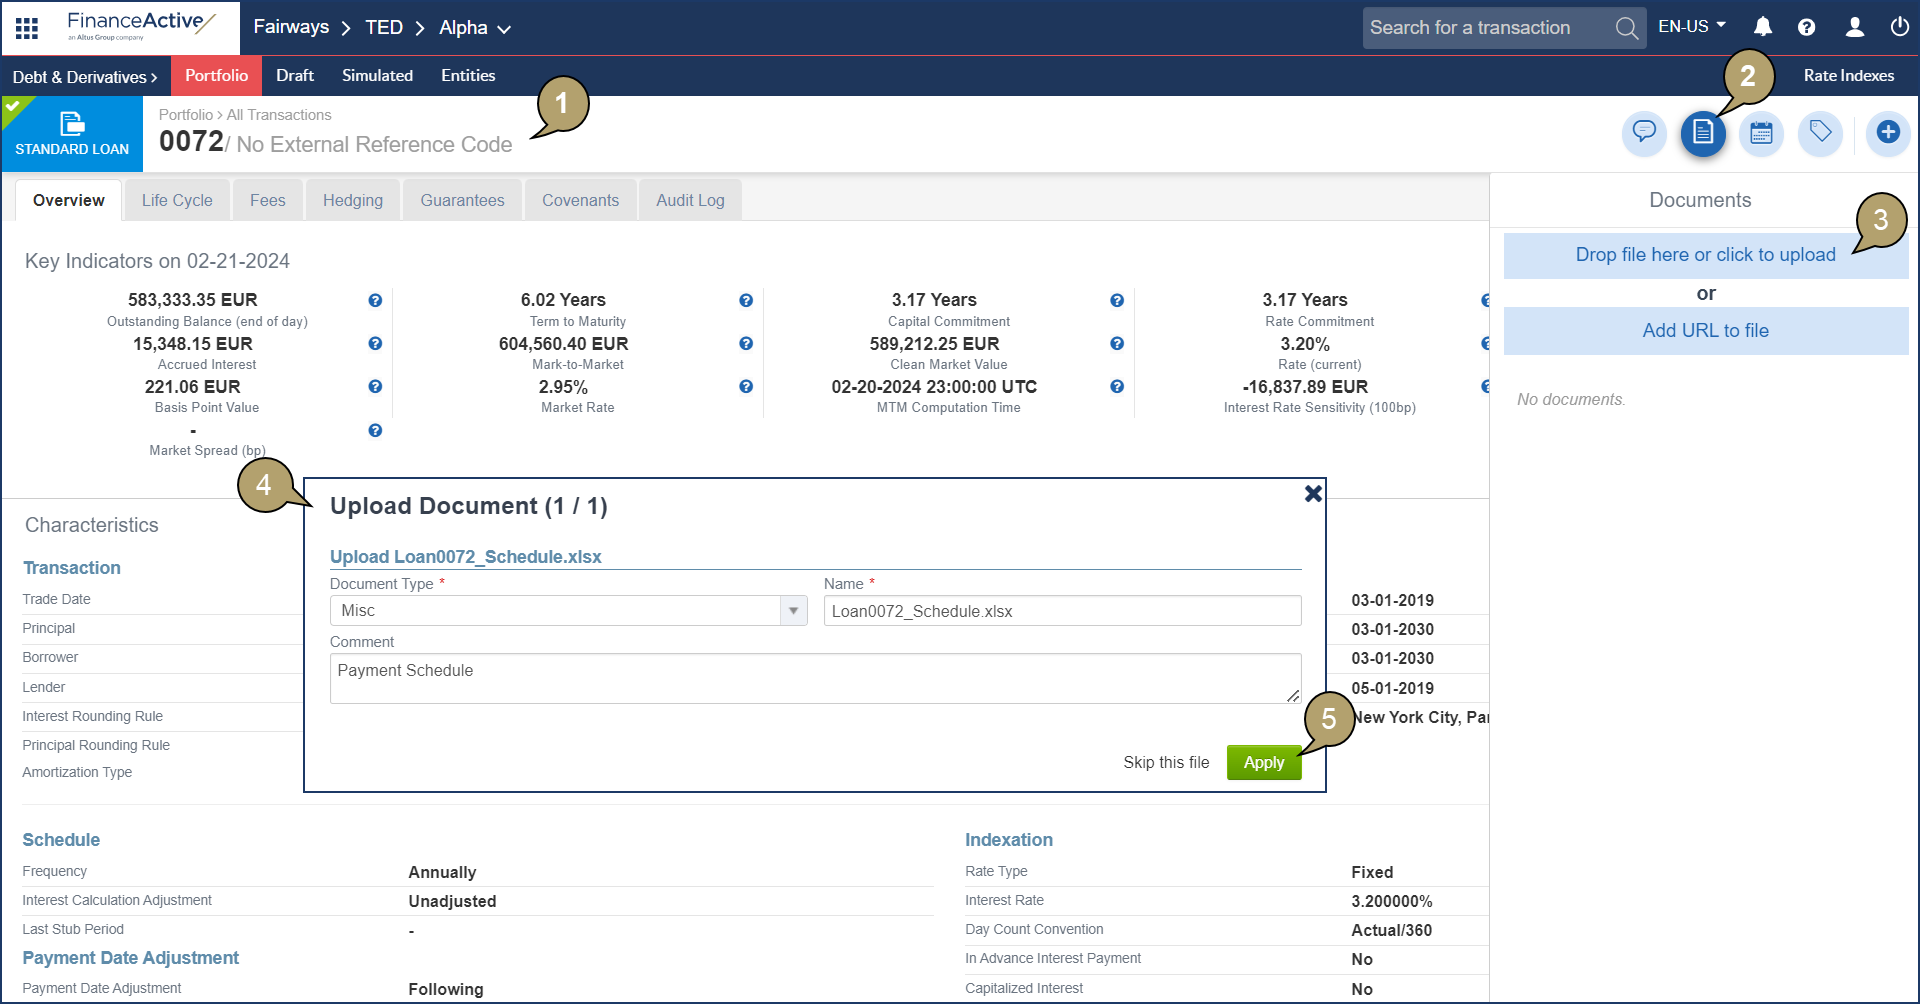This screenshot has height=1004, width=1920.
Task: Switch to the Audit Log tab
Action: [690, 199]
